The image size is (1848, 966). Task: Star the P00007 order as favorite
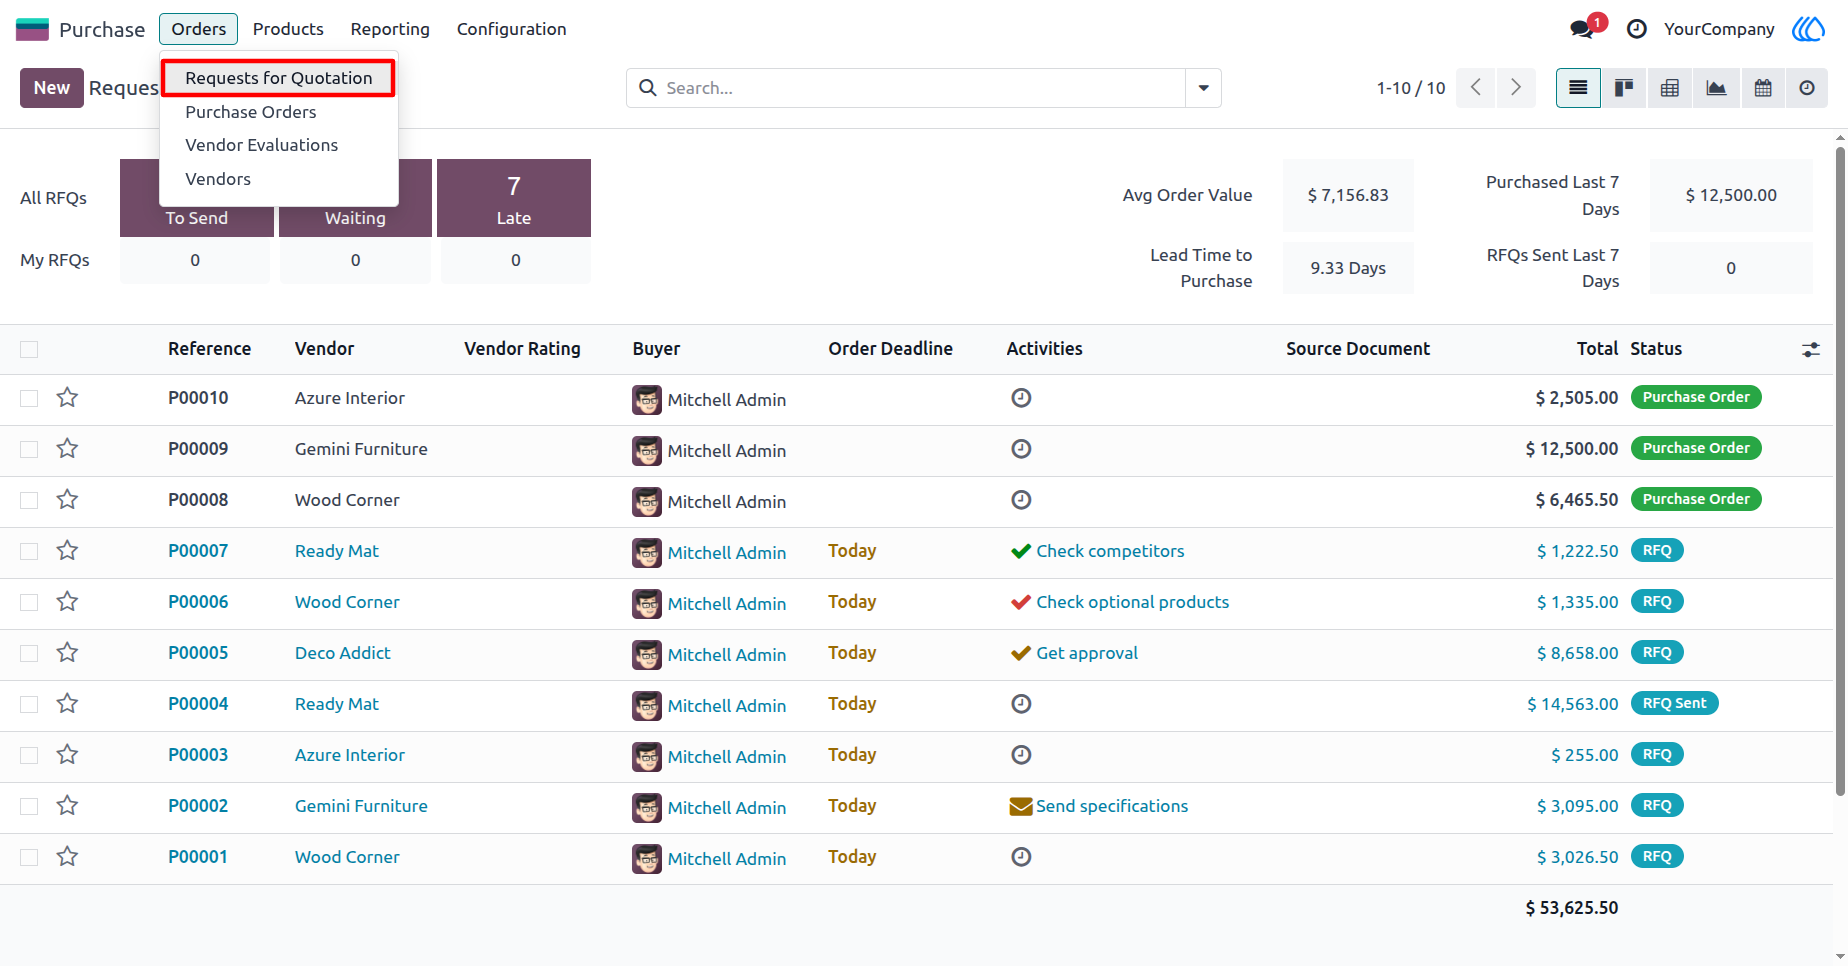coord(67,551)
